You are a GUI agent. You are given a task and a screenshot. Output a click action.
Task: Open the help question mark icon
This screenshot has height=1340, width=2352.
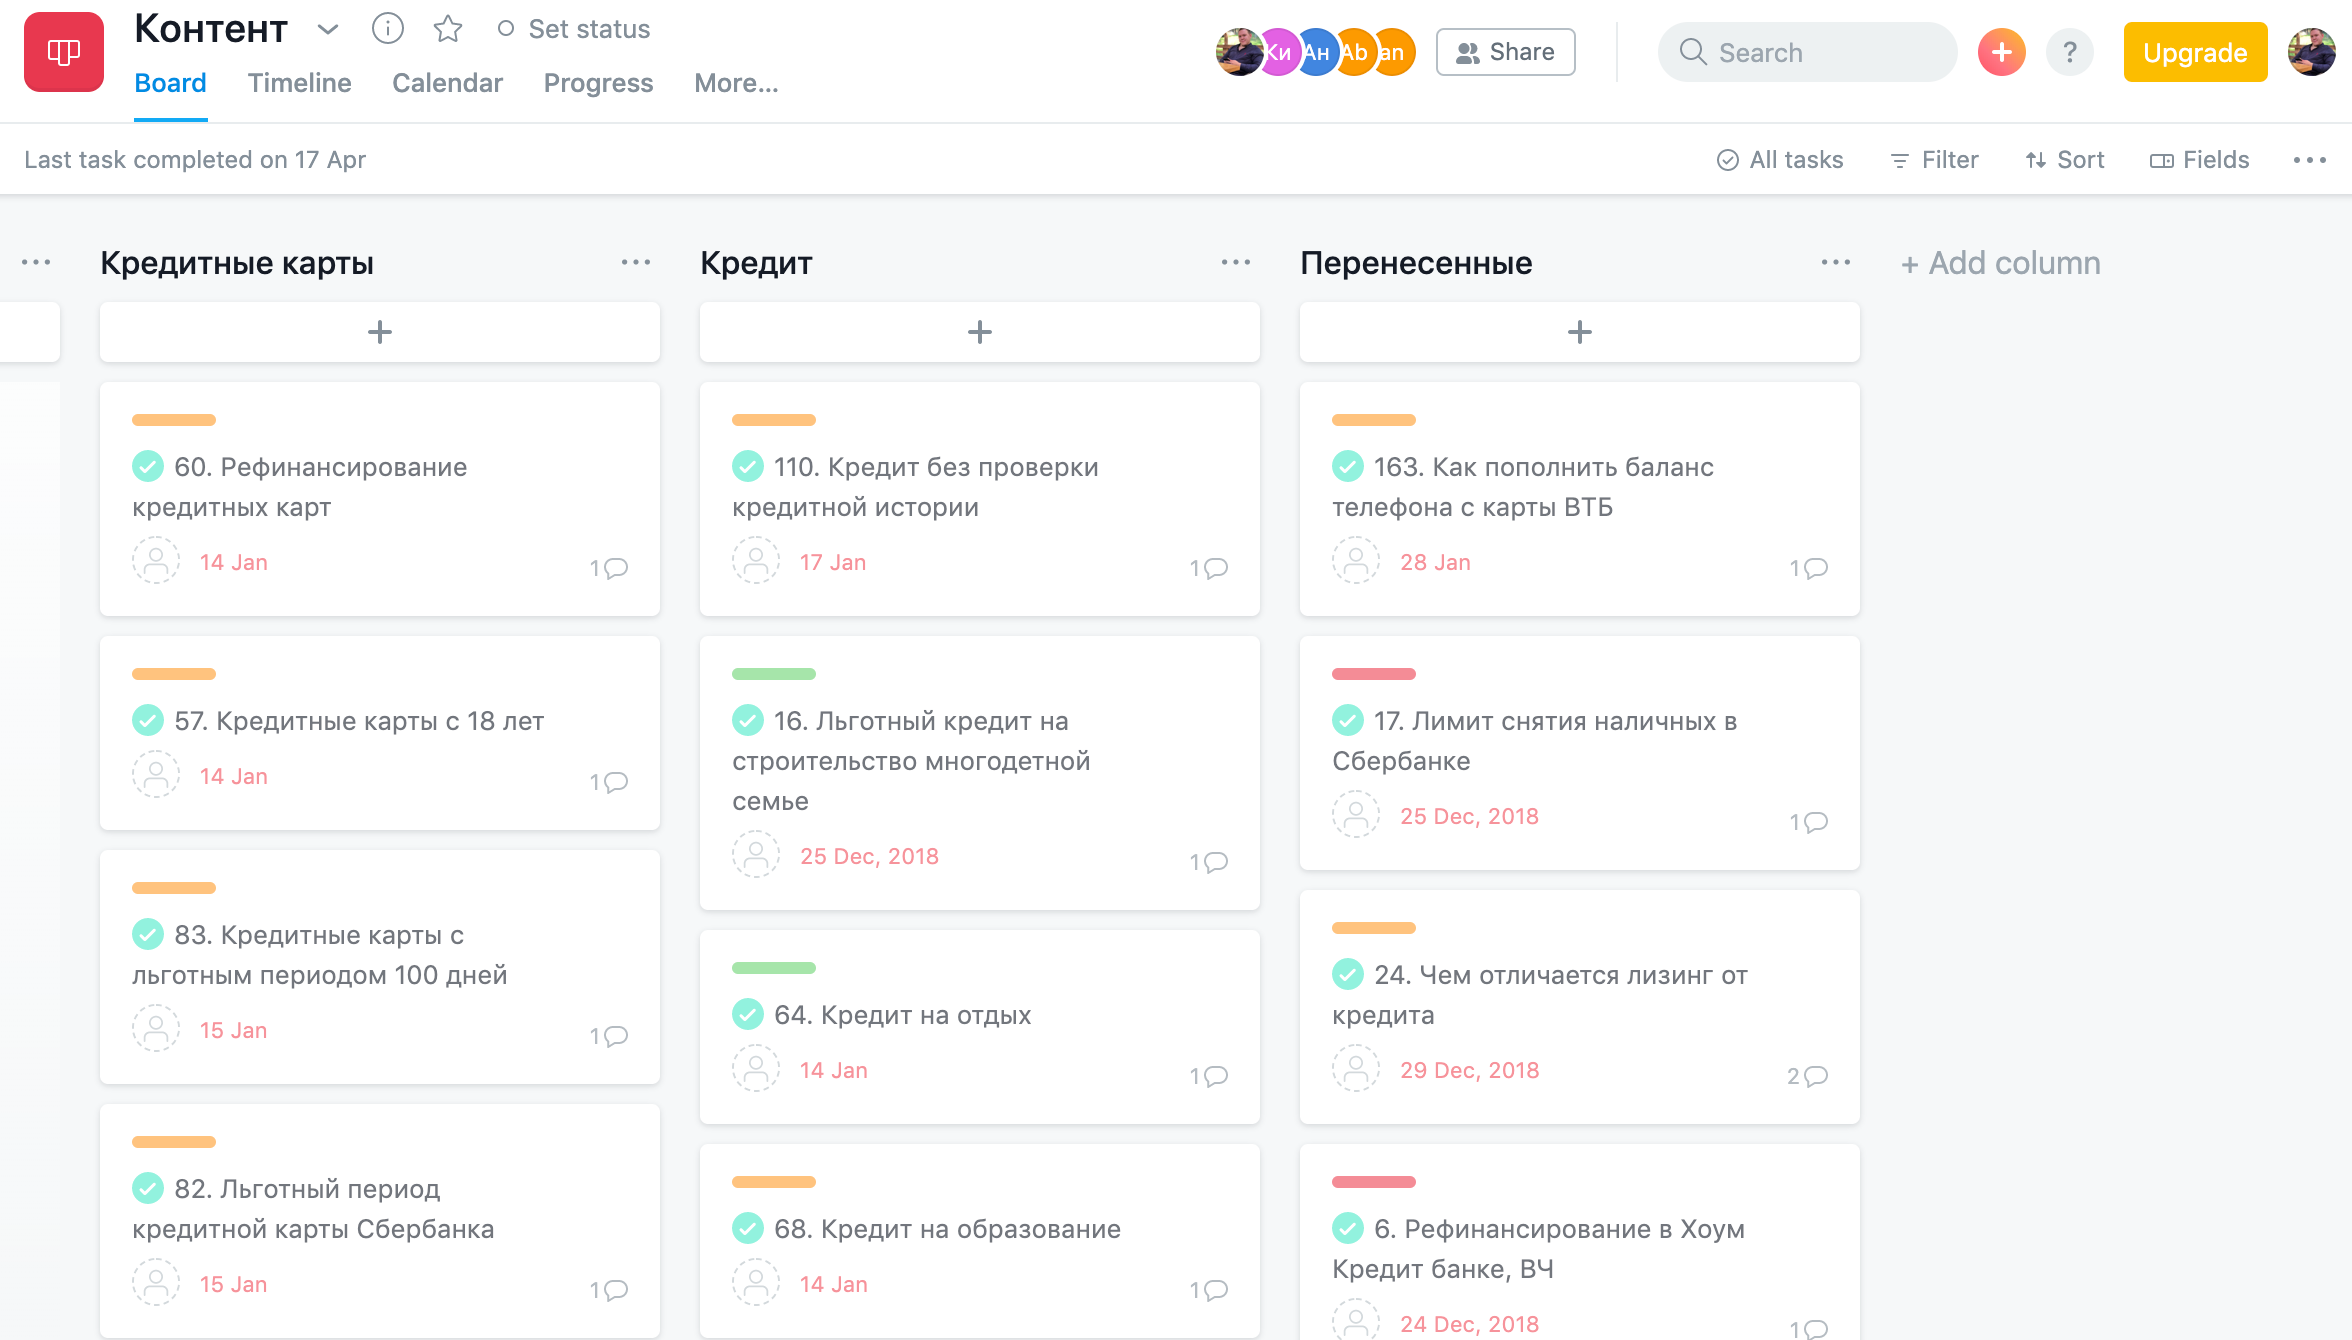(x=2070, y=52)
